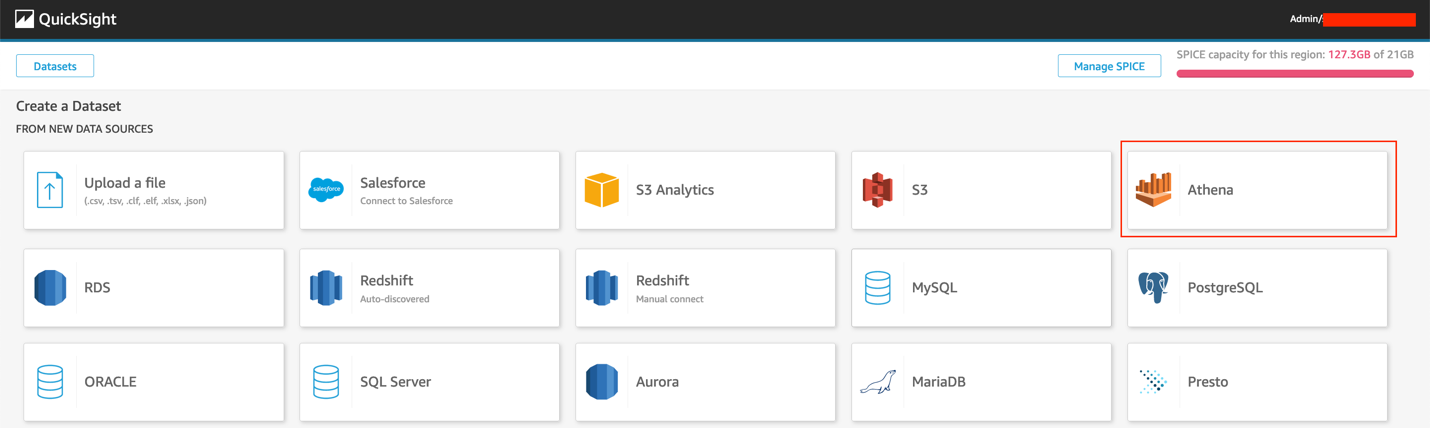
Task: Click the orange Athena icon
Action: click(1153, 190)
